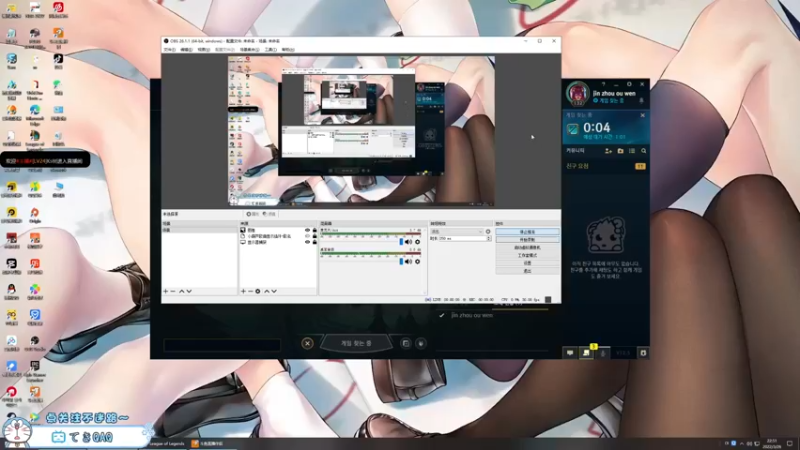Open the chat icon at League client bottom

(570, 353)
